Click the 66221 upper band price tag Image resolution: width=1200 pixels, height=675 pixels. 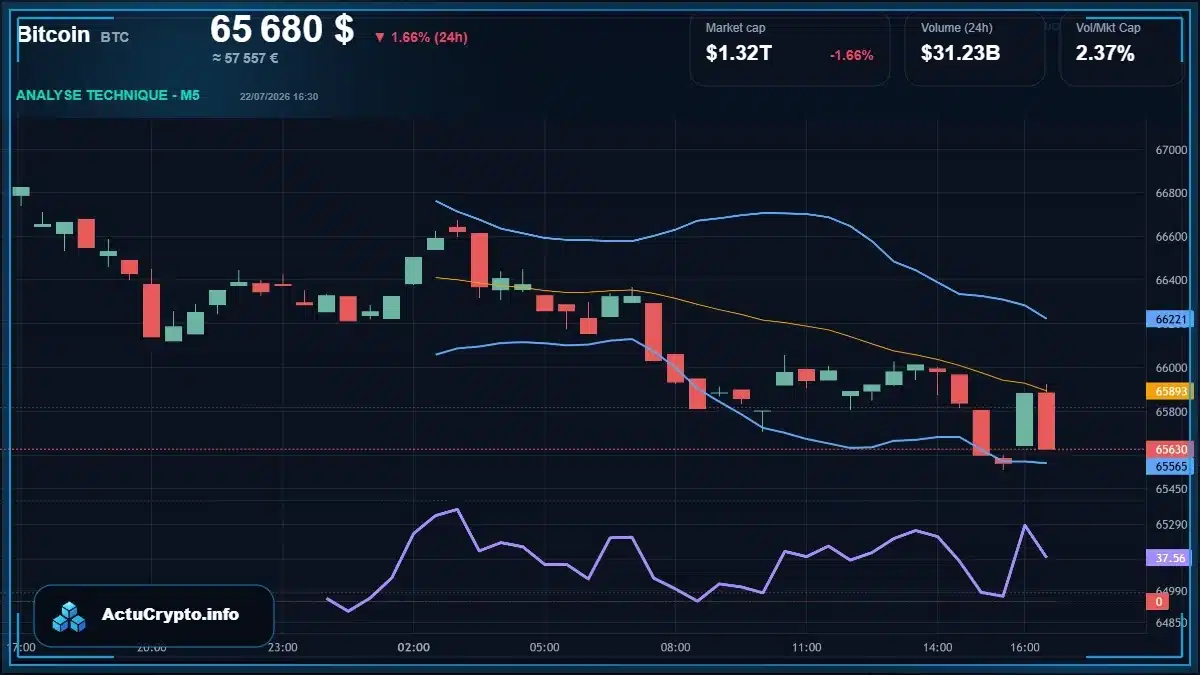click(1169, 320)
